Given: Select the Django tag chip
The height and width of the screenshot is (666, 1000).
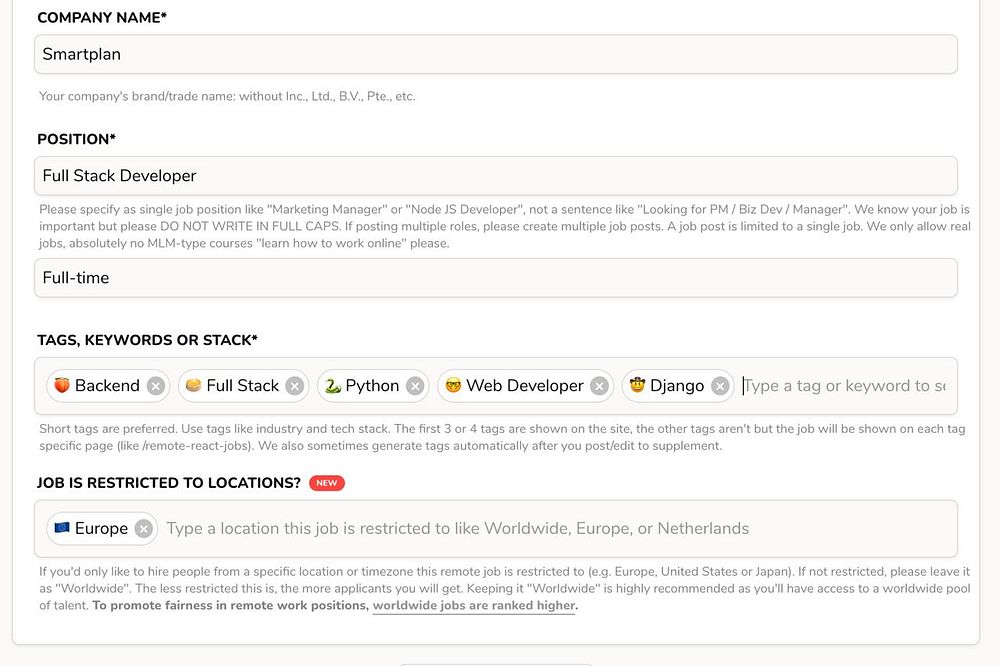Looking at the screenshot, I should (678, 386).
